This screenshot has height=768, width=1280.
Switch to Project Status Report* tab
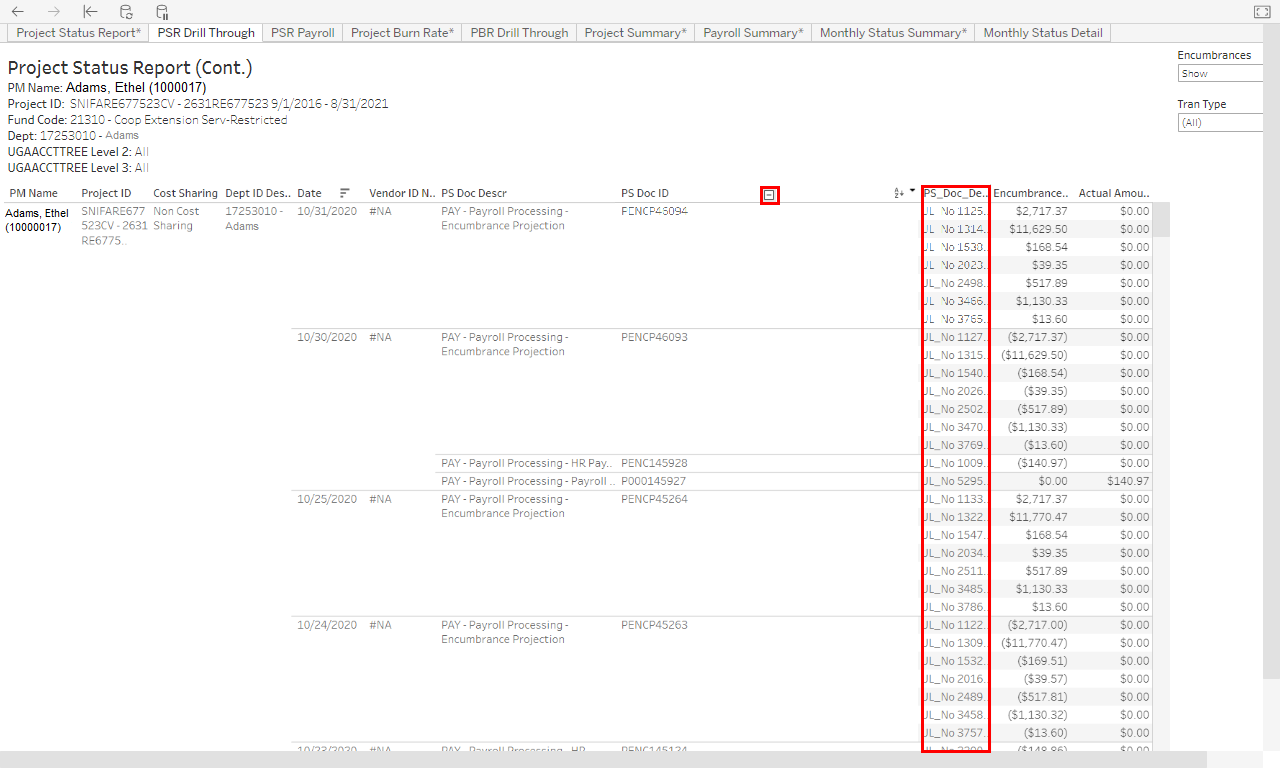tap(78, 33)
